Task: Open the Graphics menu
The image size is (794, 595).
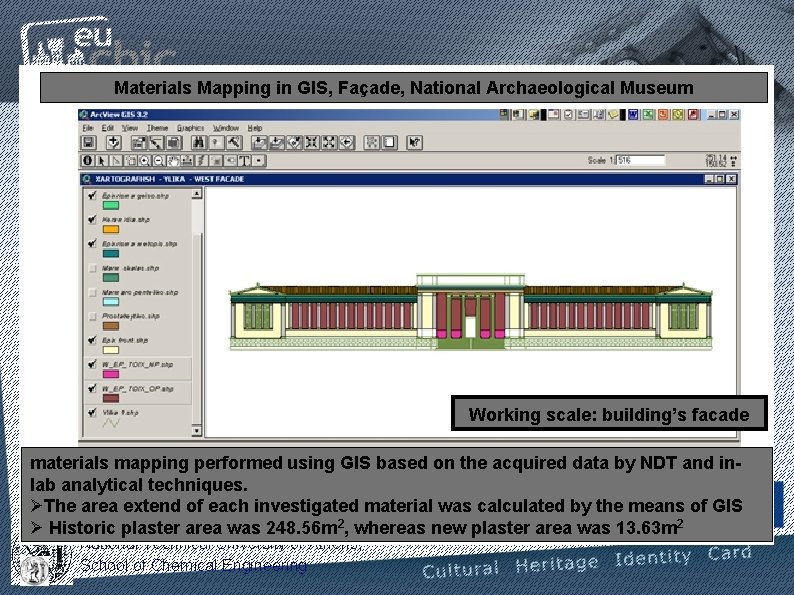Action: tap(190, 128)
